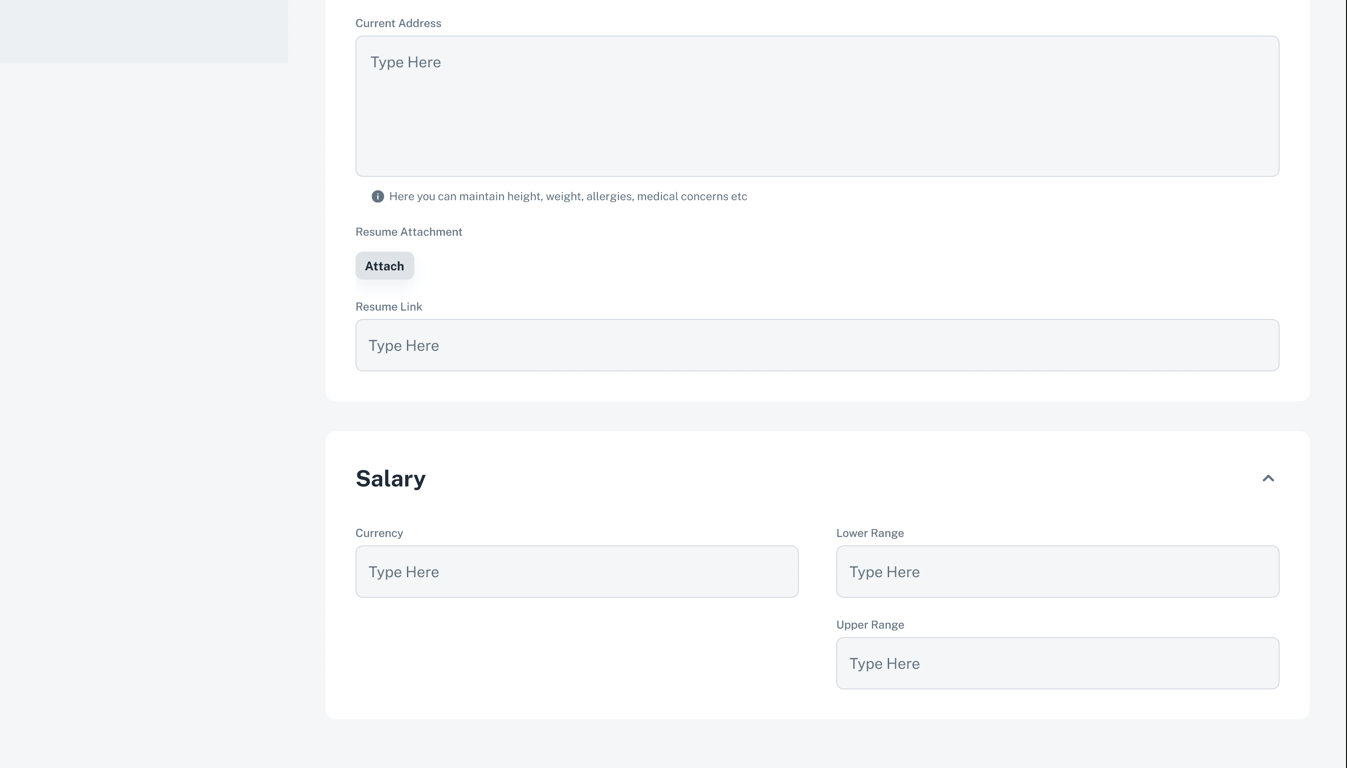1347x768 pixels.
Task: Focus the Current Address text area
Action: (x=817, y=120)
